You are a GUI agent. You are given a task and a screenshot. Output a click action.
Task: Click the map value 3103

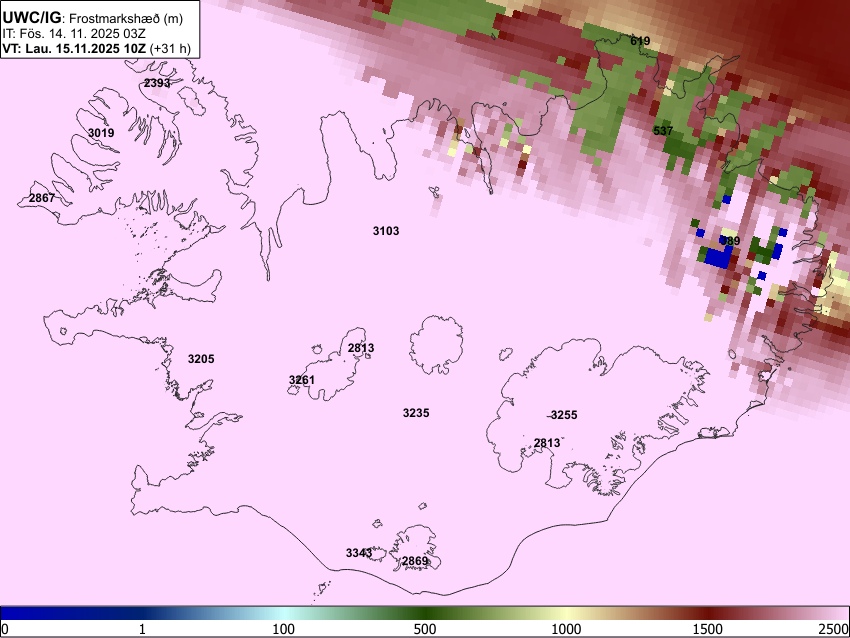[386, 231]
